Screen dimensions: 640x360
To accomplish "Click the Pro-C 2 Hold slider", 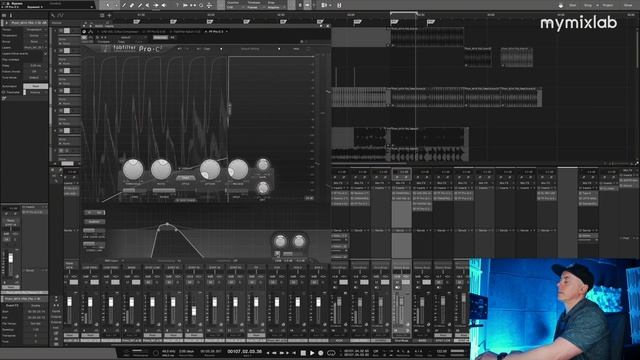I will tap(236, 191).
